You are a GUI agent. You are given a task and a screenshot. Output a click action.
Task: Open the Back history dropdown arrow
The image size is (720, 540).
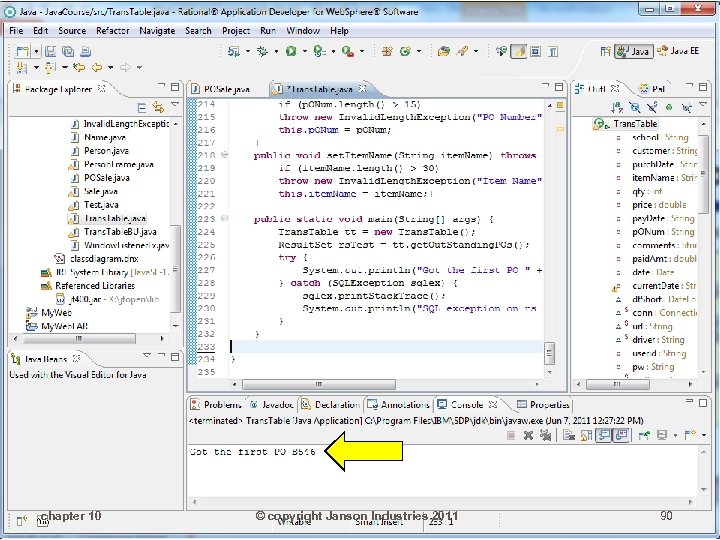111,68
